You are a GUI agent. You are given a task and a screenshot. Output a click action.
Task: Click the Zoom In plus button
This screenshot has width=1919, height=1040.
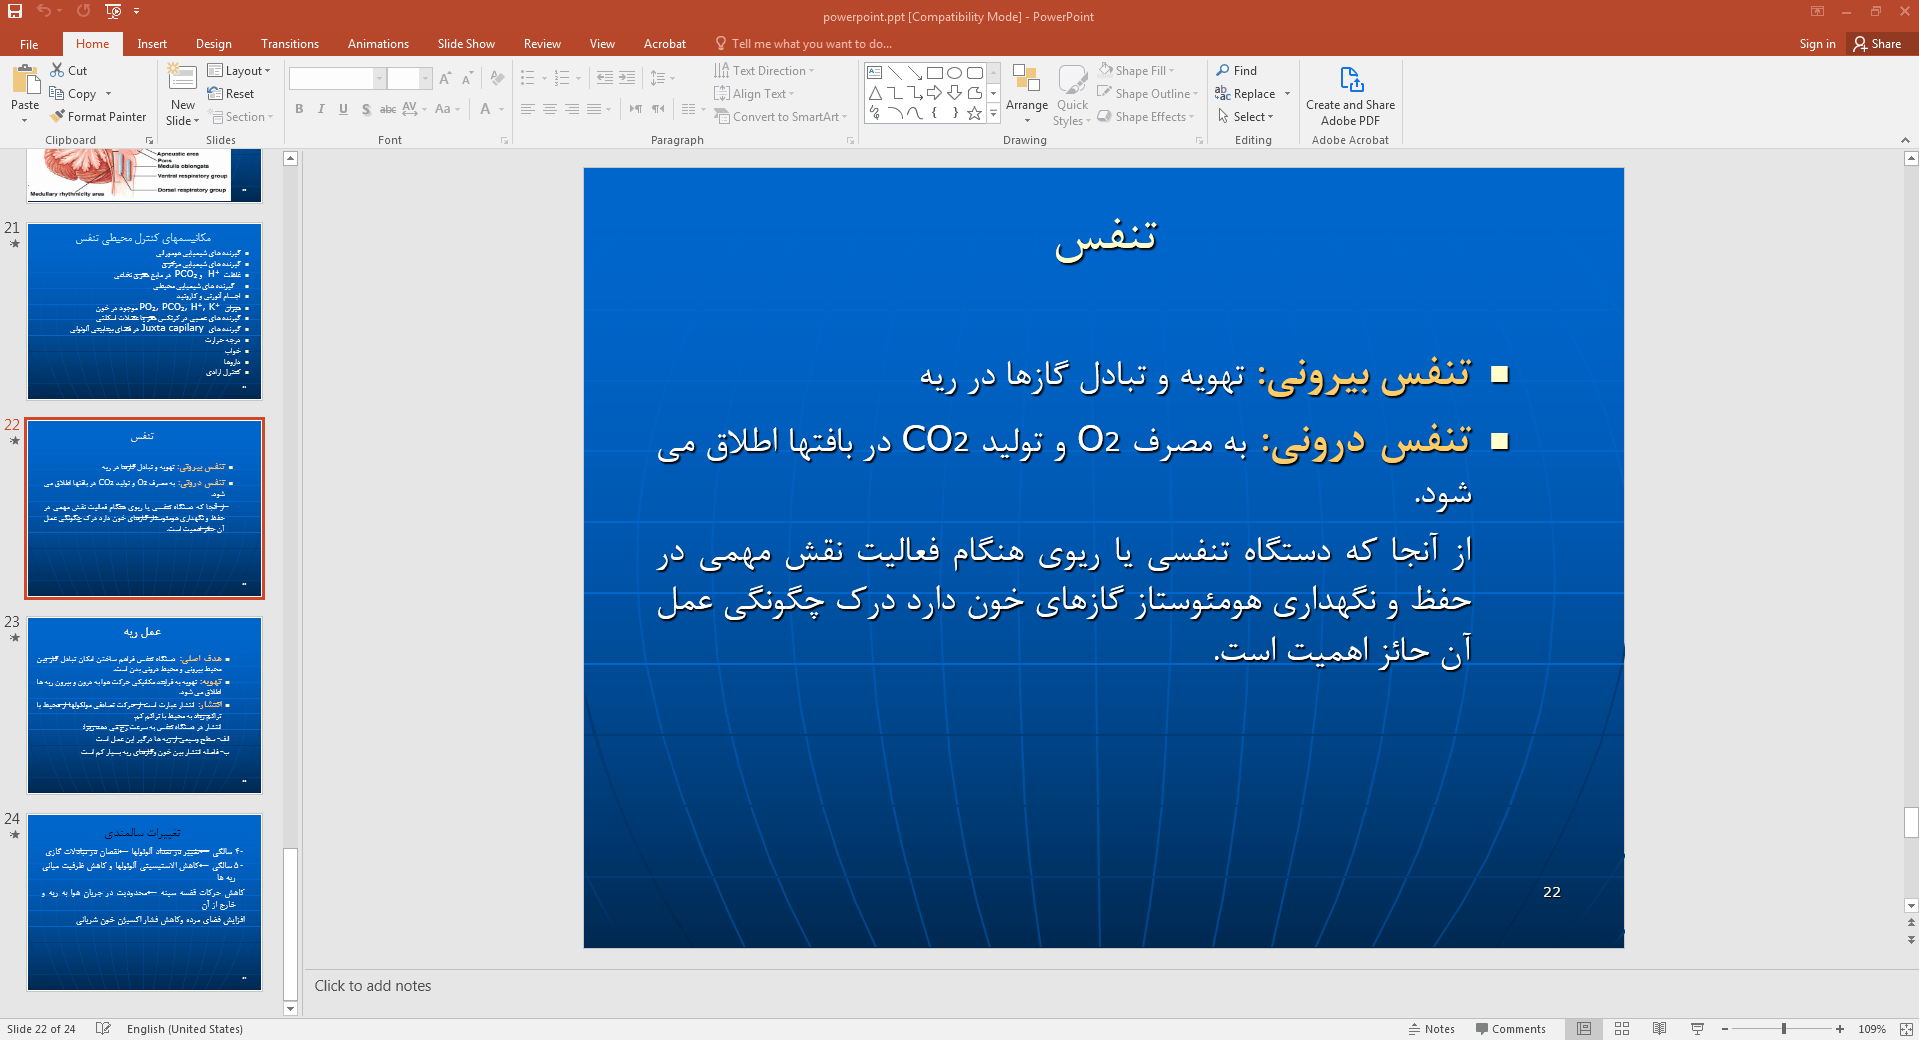tap(1840, 1029)
